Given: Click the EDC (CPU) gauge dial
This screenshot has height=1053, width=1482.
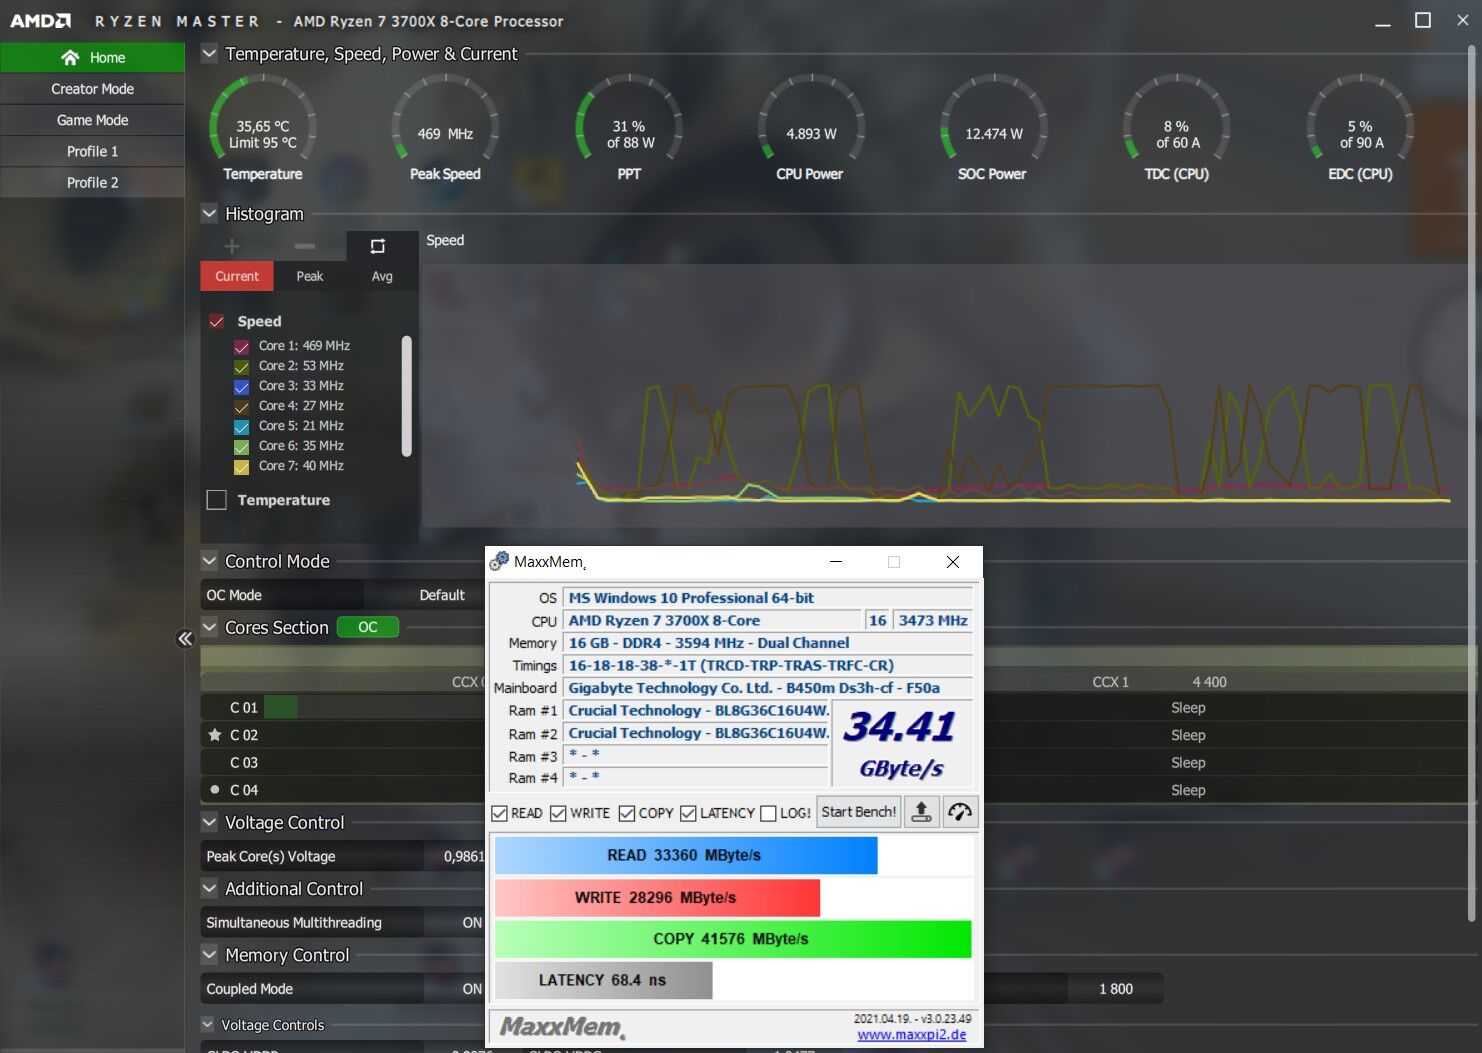Looking at the screenshot, I should [x=1360, y=117].
